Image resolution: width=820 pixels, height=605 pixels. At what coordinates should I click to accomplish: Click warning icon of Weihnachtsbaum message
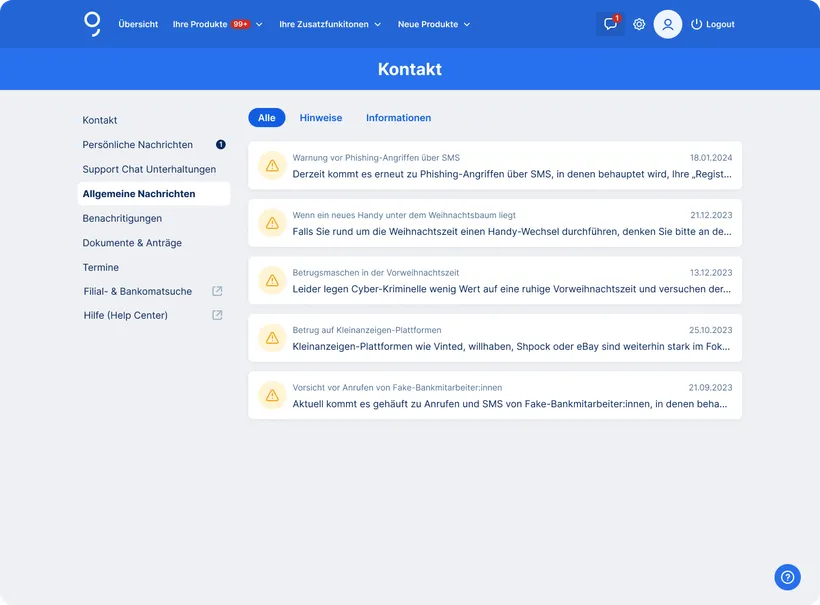272,223
